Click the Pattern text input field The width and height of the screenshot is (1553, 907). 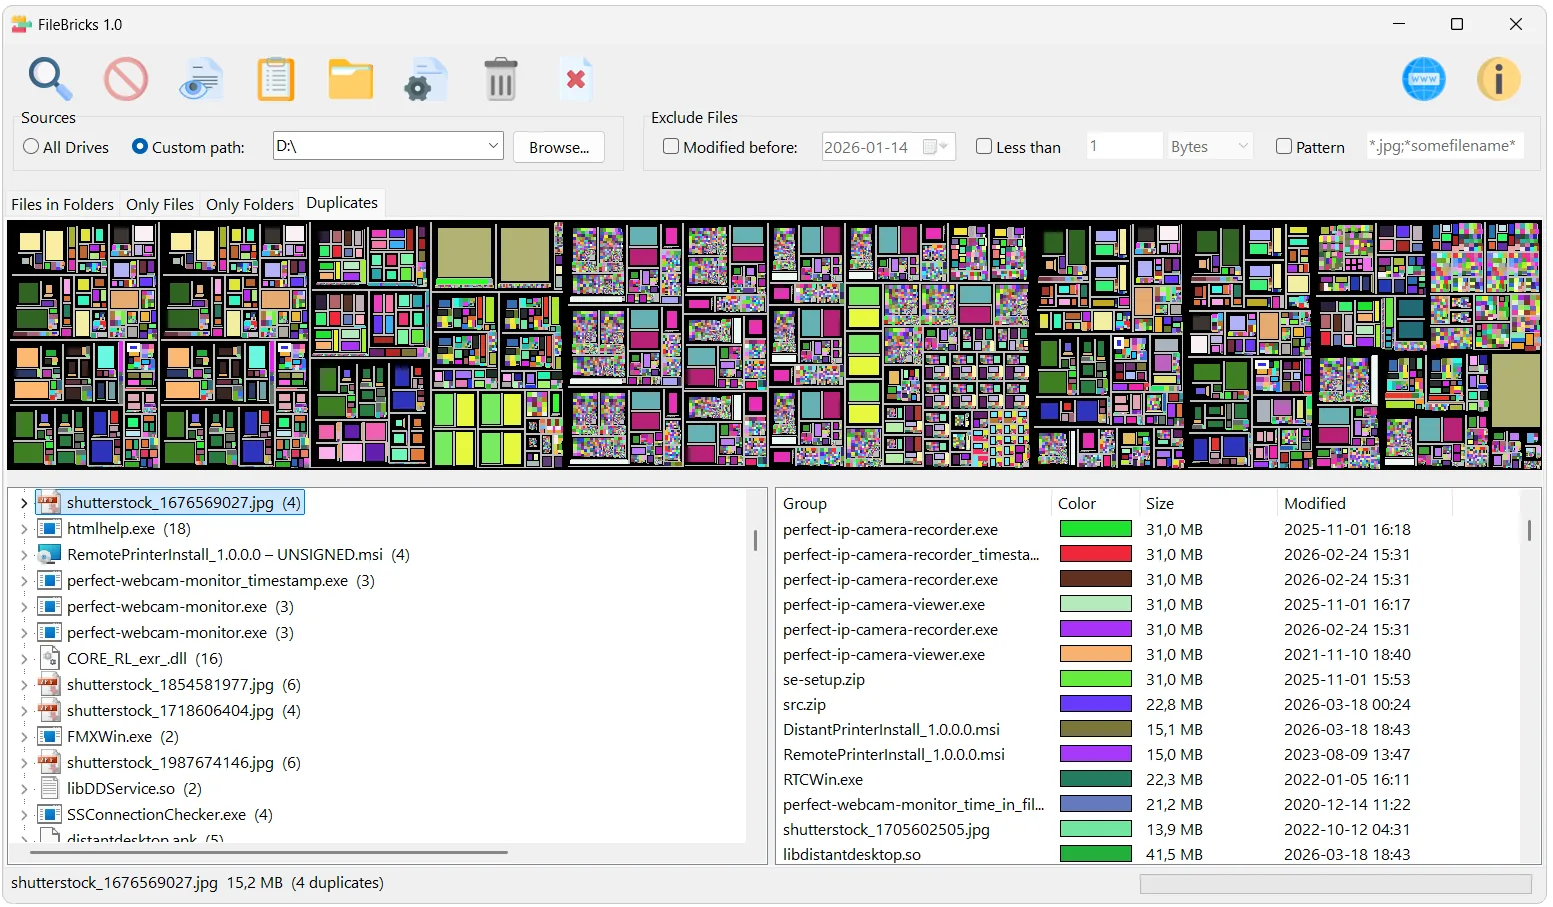point(1445,146)
